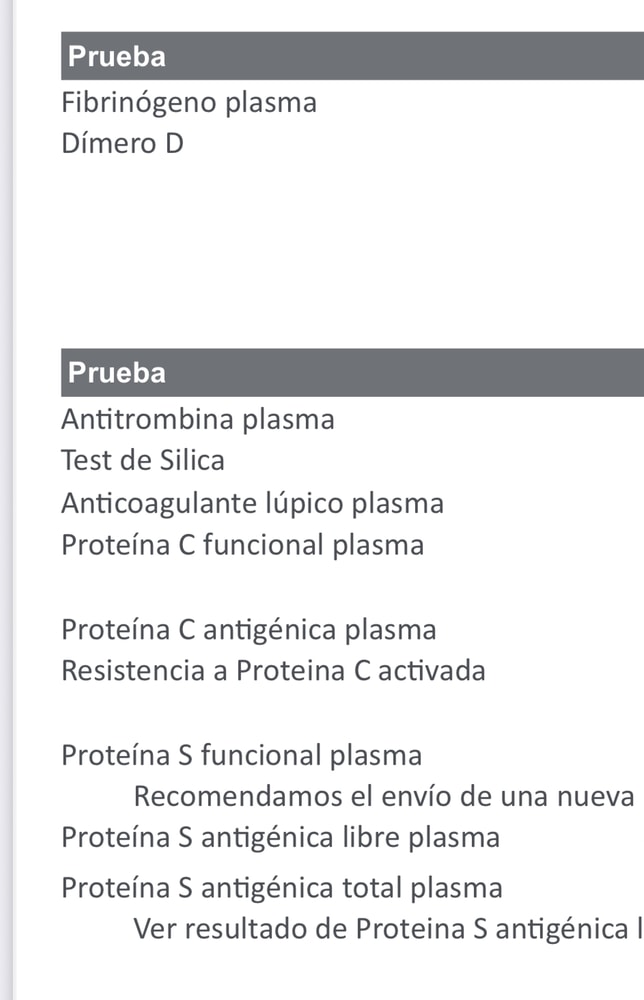Screen dimensions: 644x1000
Task: Click the gray left page margin strip
Action: pos(5,500)
